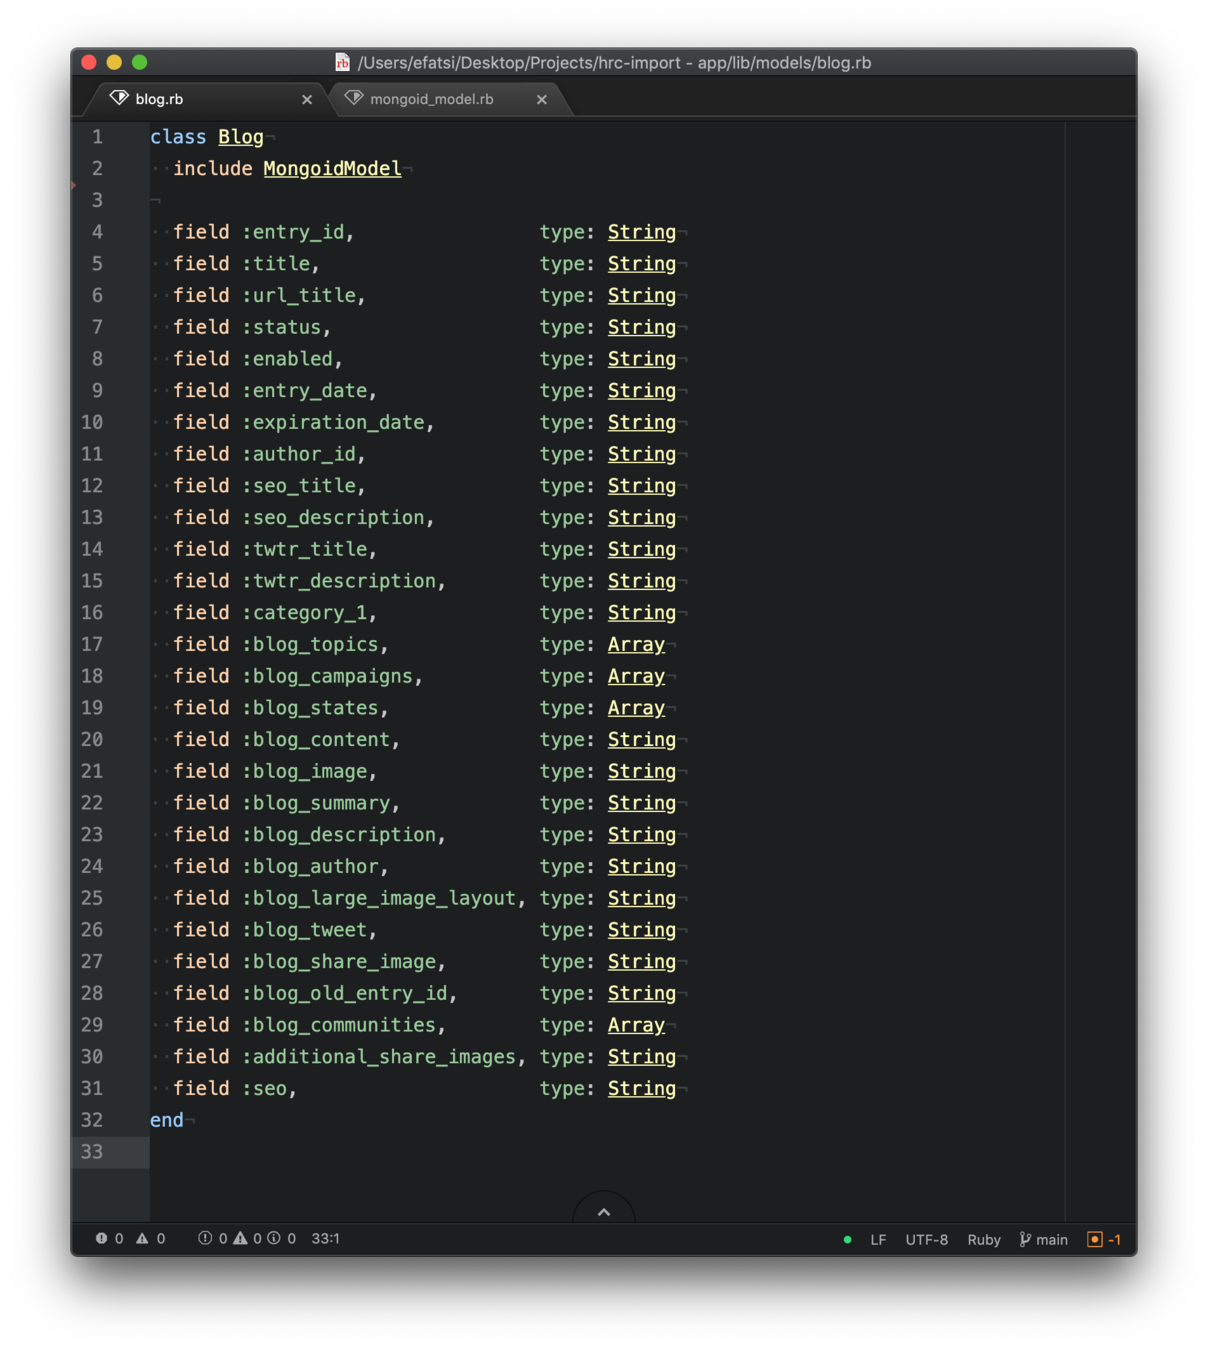Screen dimensions: 1208x1350
Task: Click String type on the :seo line
Action: point(642,1089)
